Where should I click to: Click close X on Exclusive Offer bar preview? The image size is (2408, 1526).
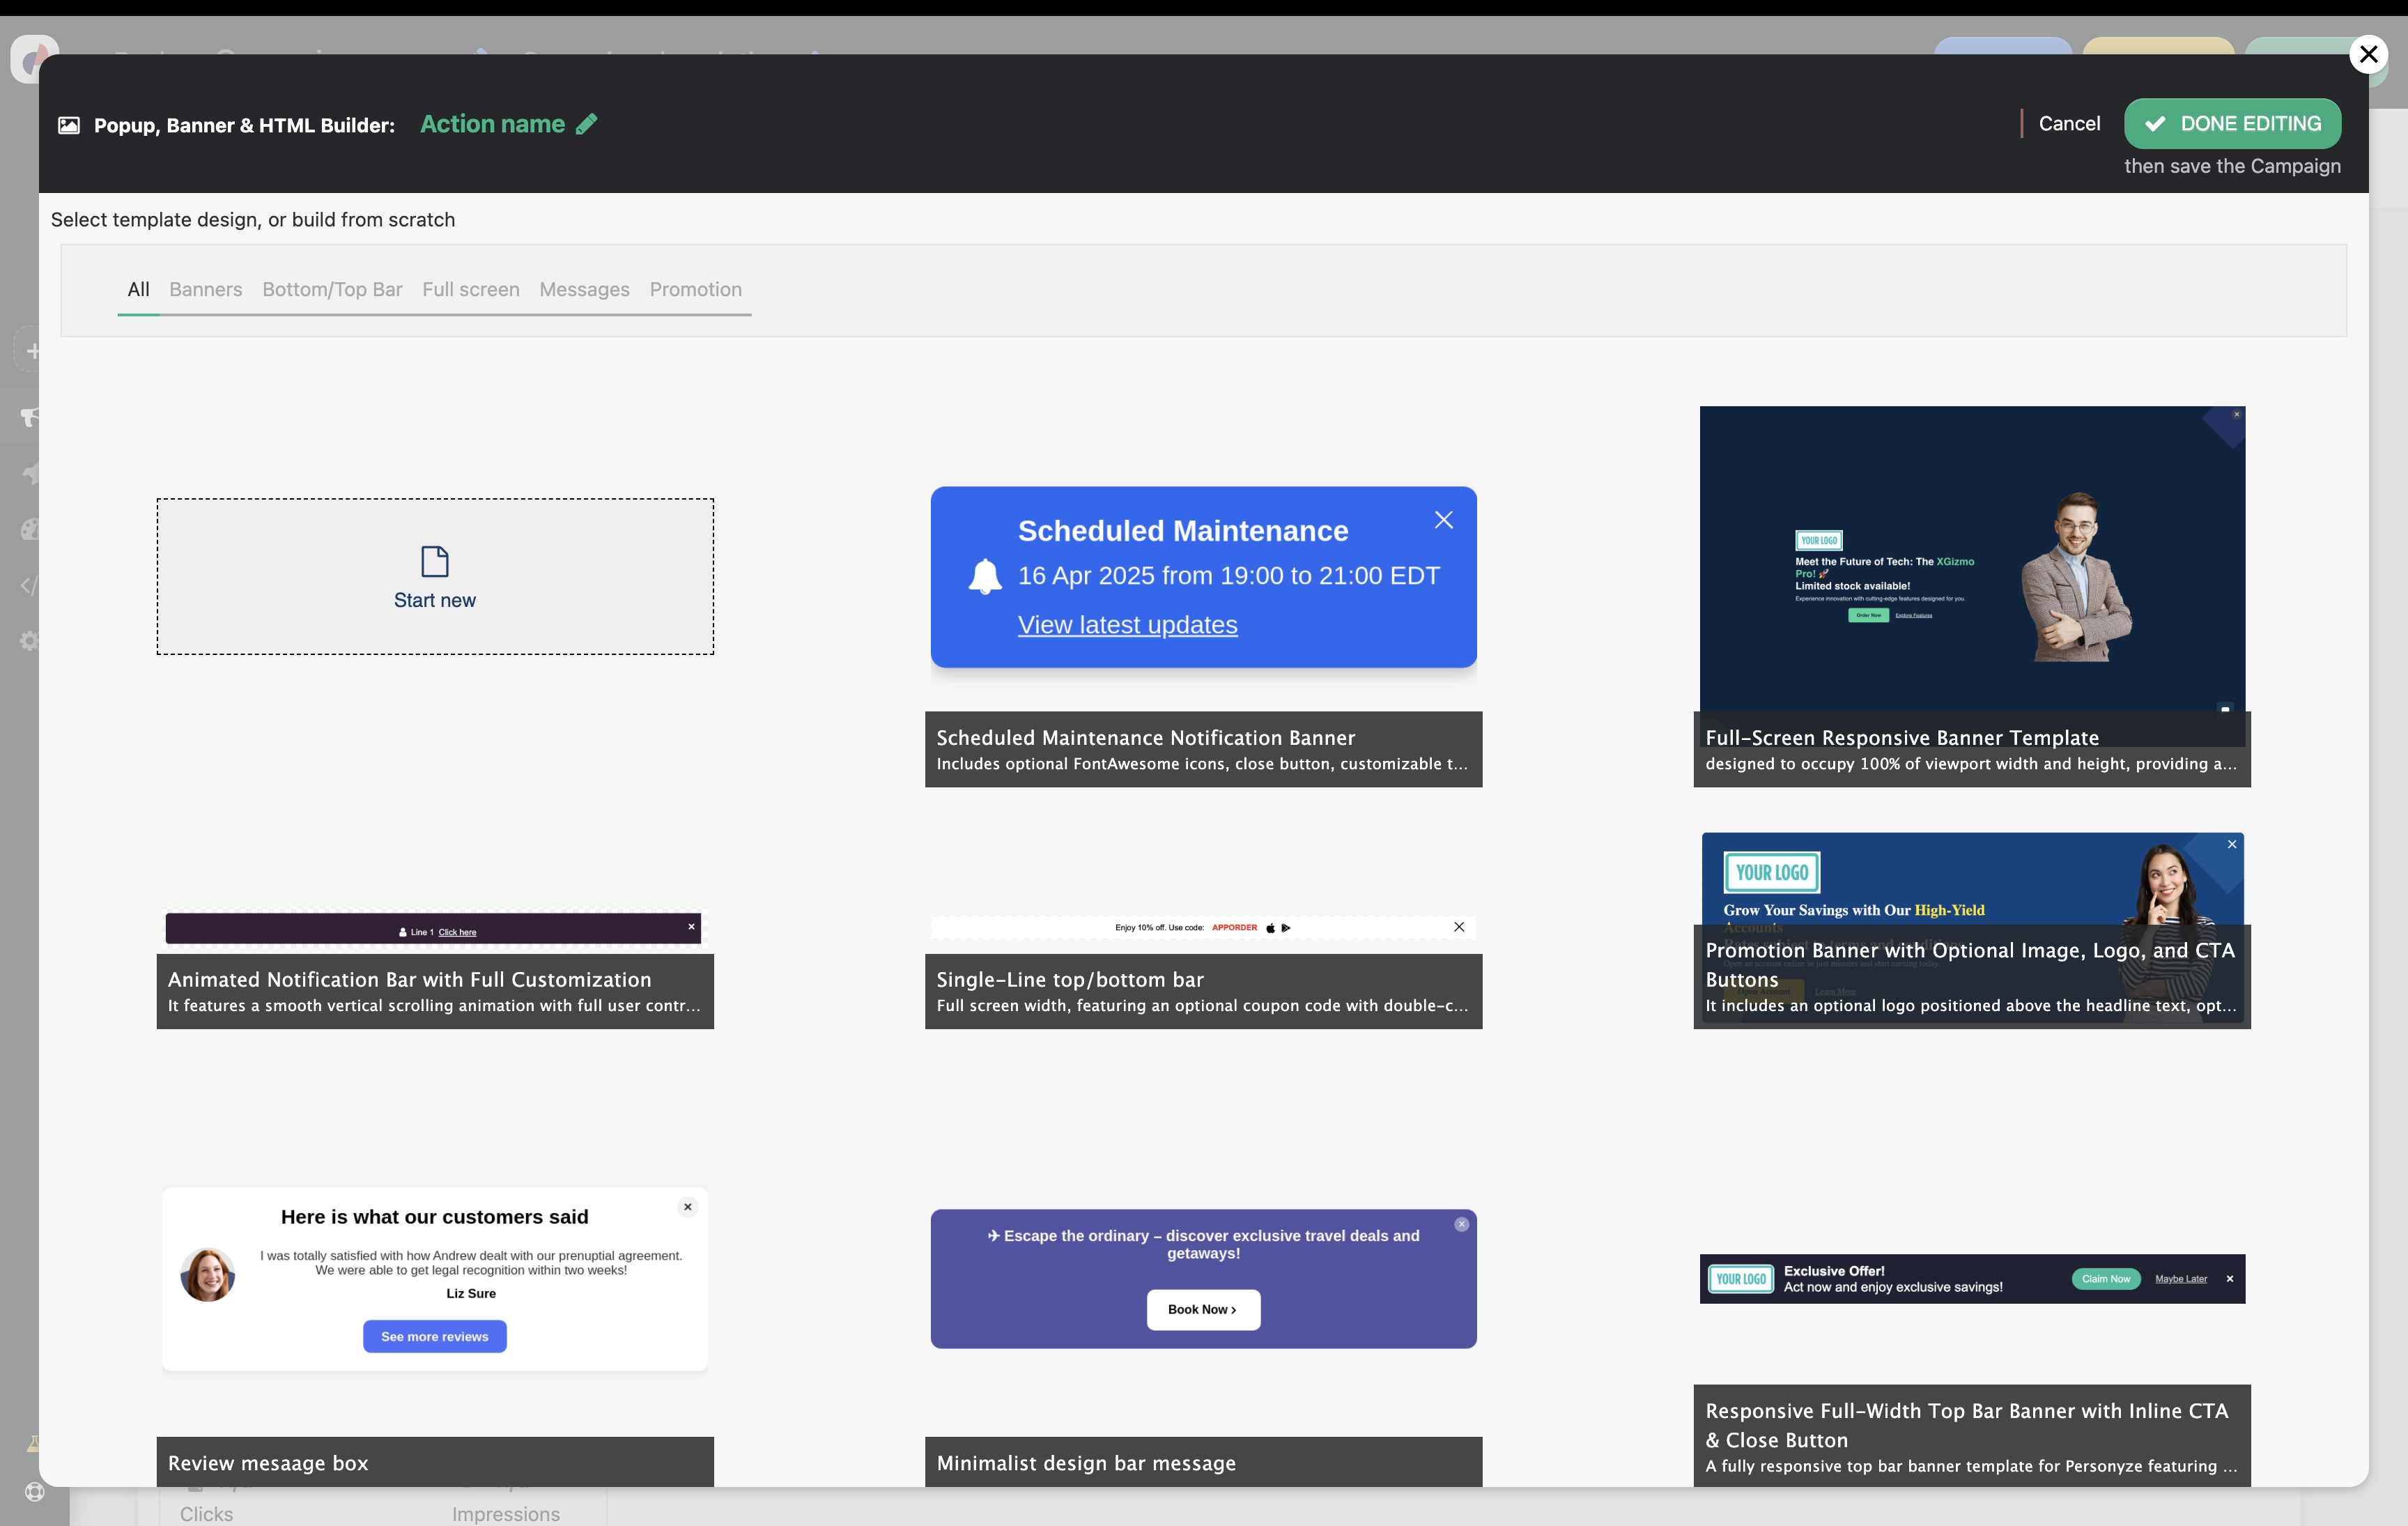pos(2230,1279)
